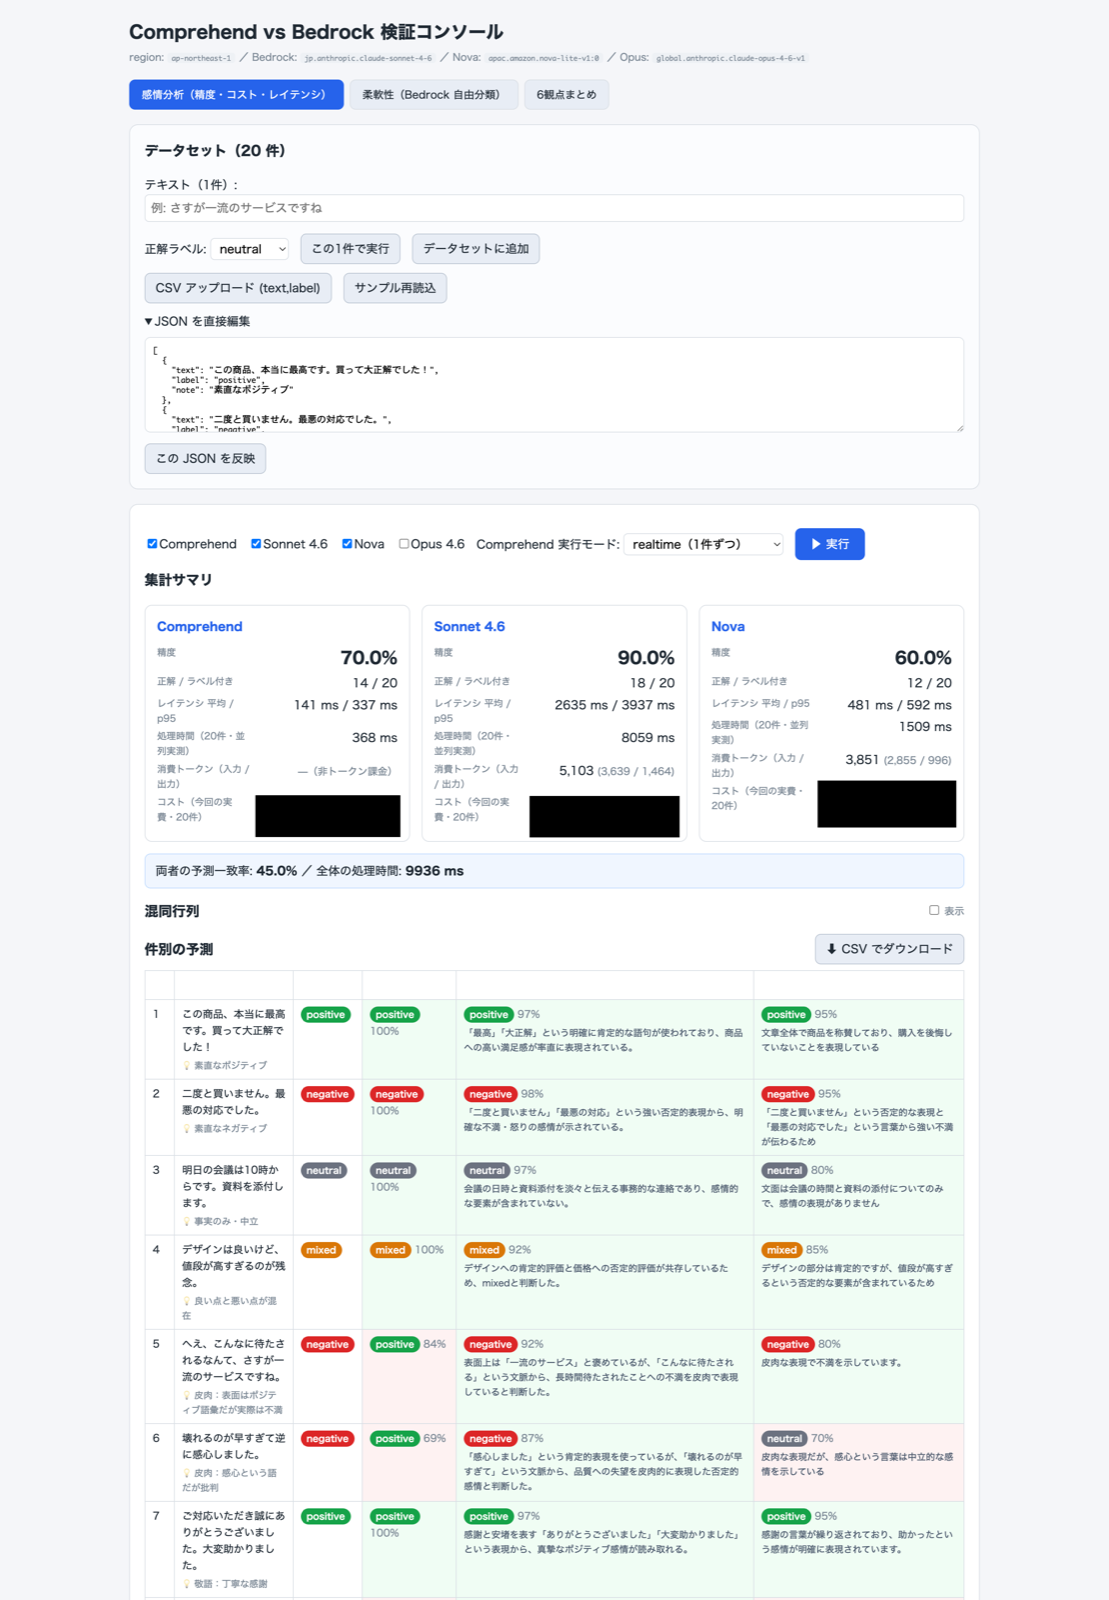Click the 2635 ms / 3937 ms latency value
Screen dimensions: 1109x1600
[x=615, y=705]
